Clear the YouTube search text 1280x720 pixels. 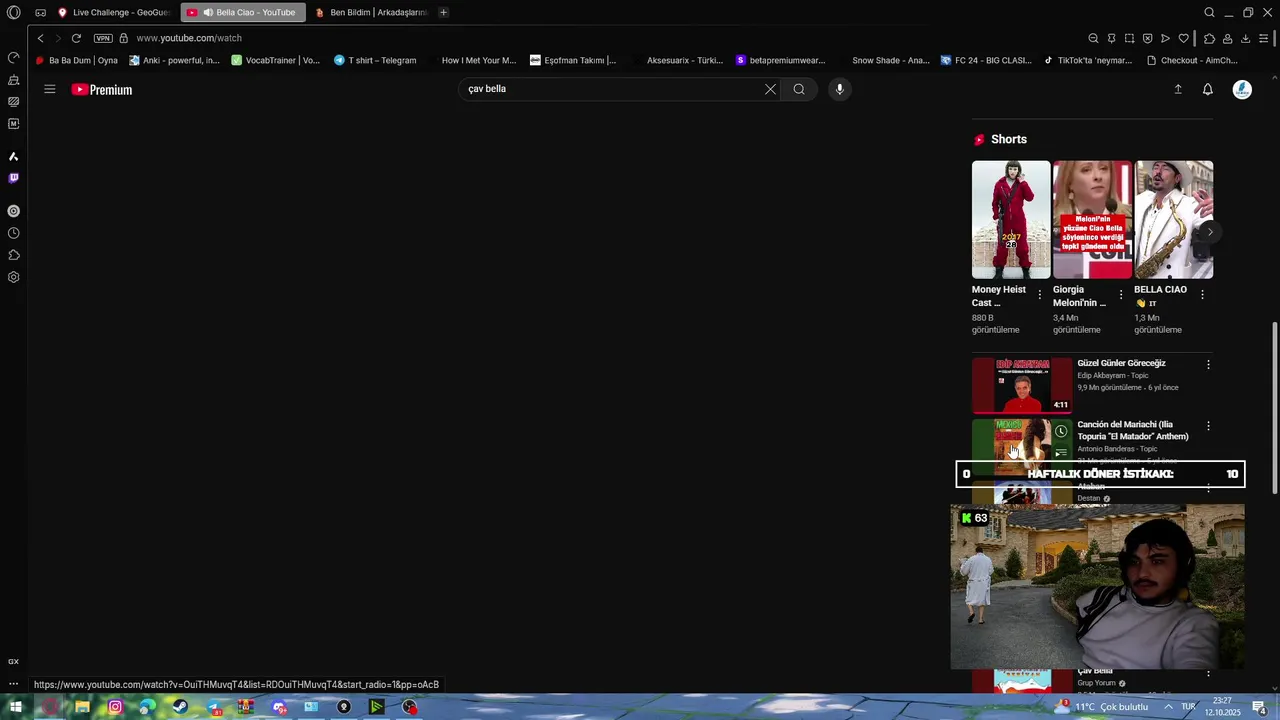pyautogui.click(x=770, y=89)
